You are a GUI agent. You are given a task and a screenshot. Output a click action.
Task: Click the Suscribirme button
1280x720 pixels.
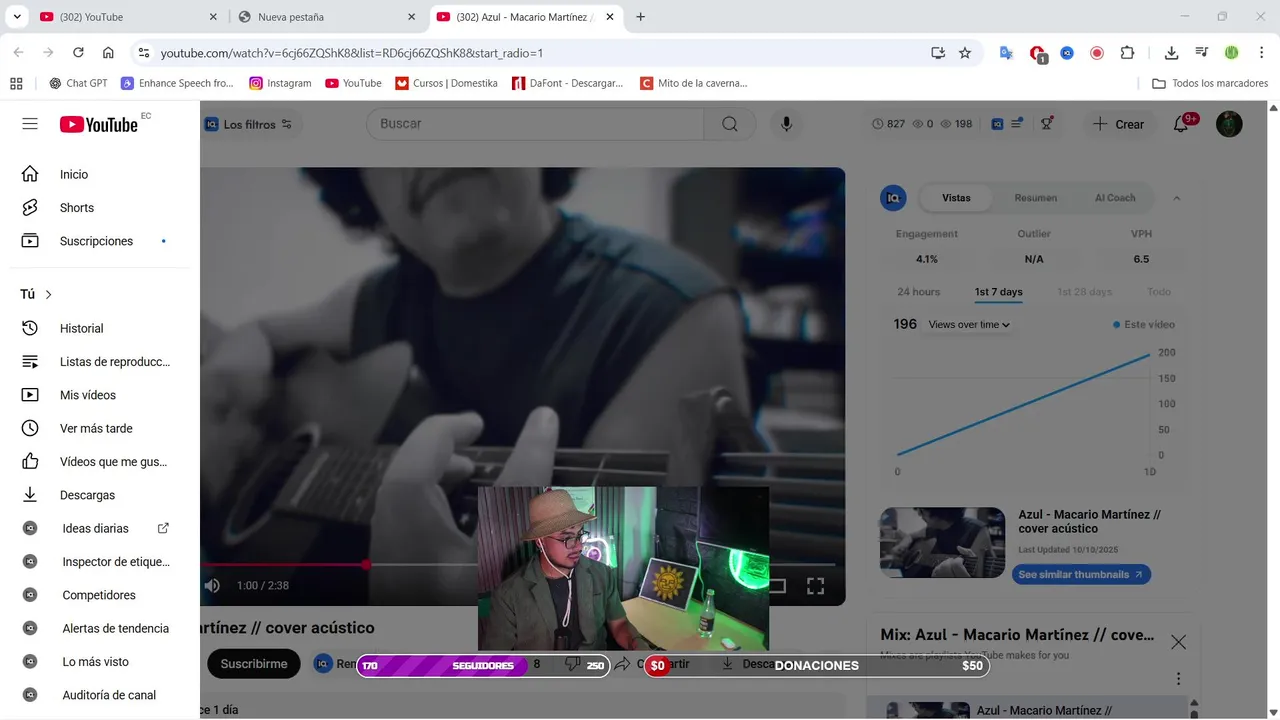pyautogui.click(x=254, y=664)
